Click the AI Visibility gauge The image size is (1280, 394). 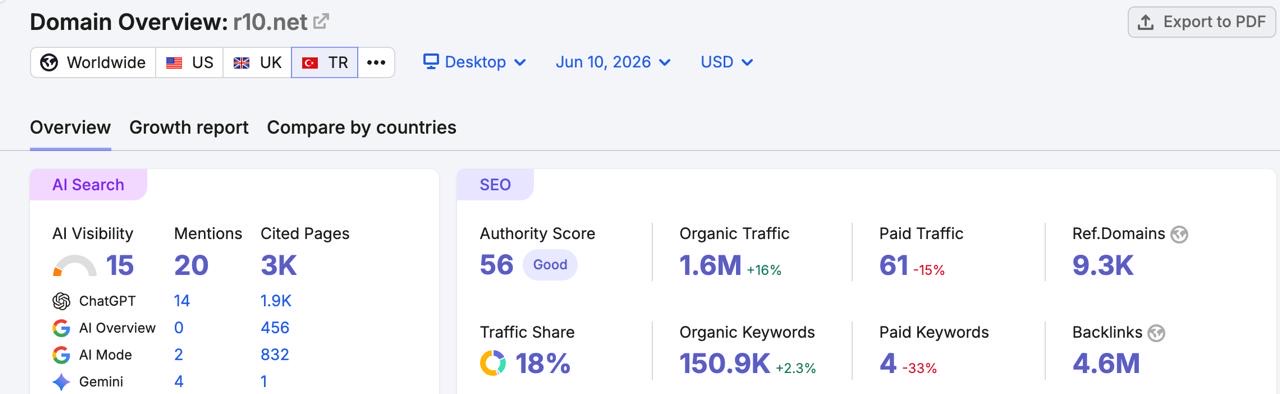coord(74,266)
